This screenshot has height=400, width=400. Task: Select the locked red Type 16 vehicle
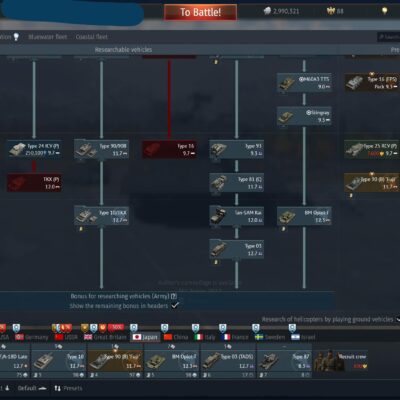169,149
